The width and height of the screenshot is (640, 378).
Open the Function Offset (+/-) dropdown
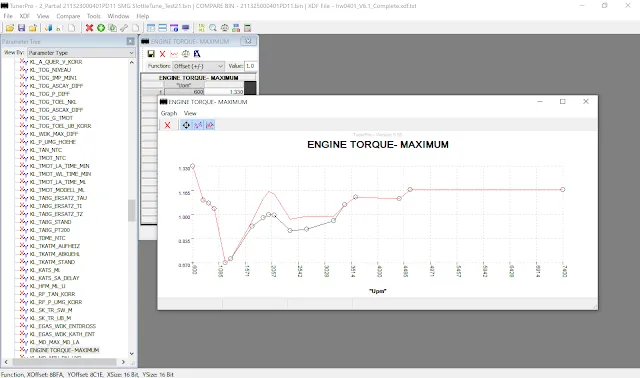click(198, 66)
